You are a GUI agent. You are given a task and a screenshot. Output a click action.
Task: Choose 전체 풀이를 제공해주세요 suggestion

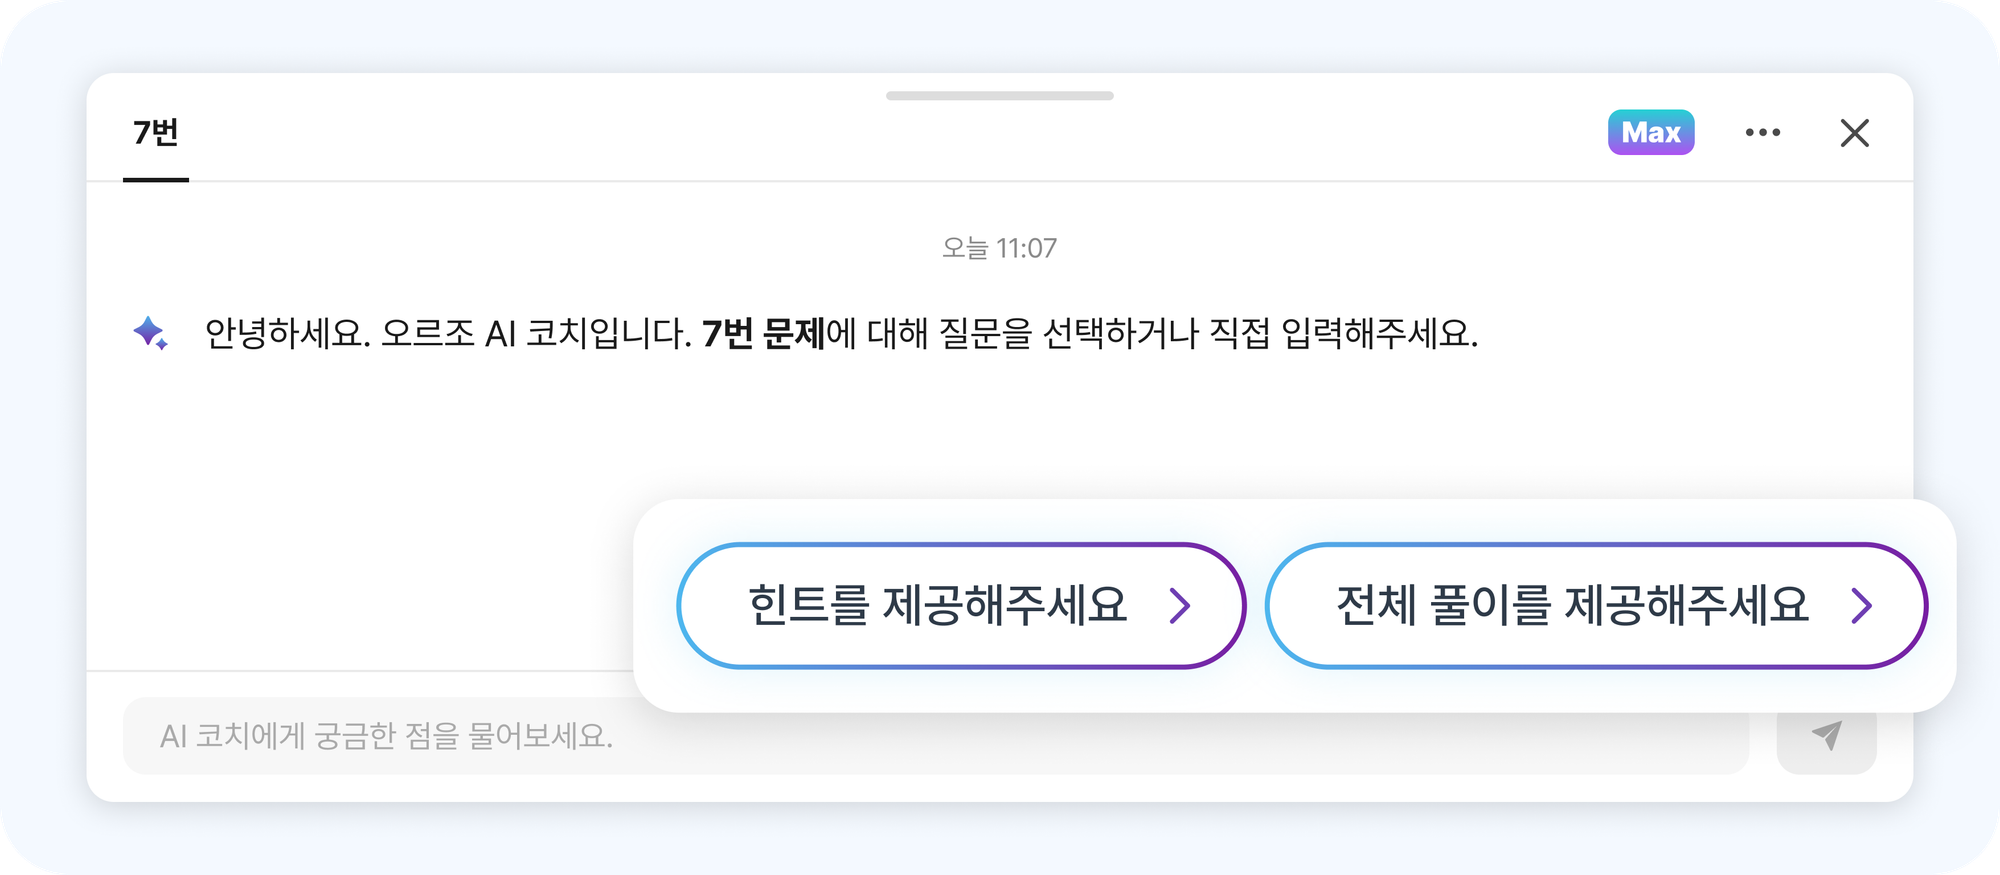tap(1596, 606)
